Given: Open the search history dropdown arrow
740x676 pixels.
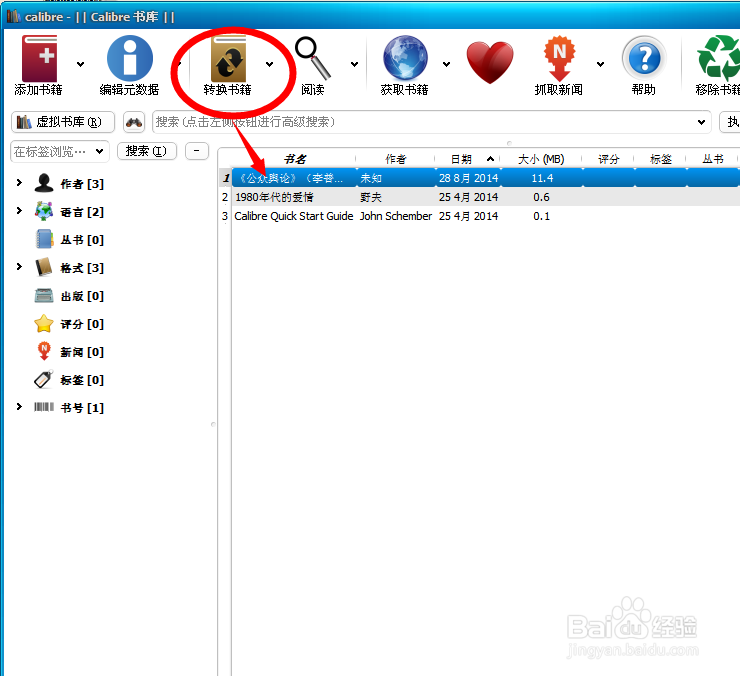Looking at the screenshot, I should pyautogui.click(x=701, y=122).
